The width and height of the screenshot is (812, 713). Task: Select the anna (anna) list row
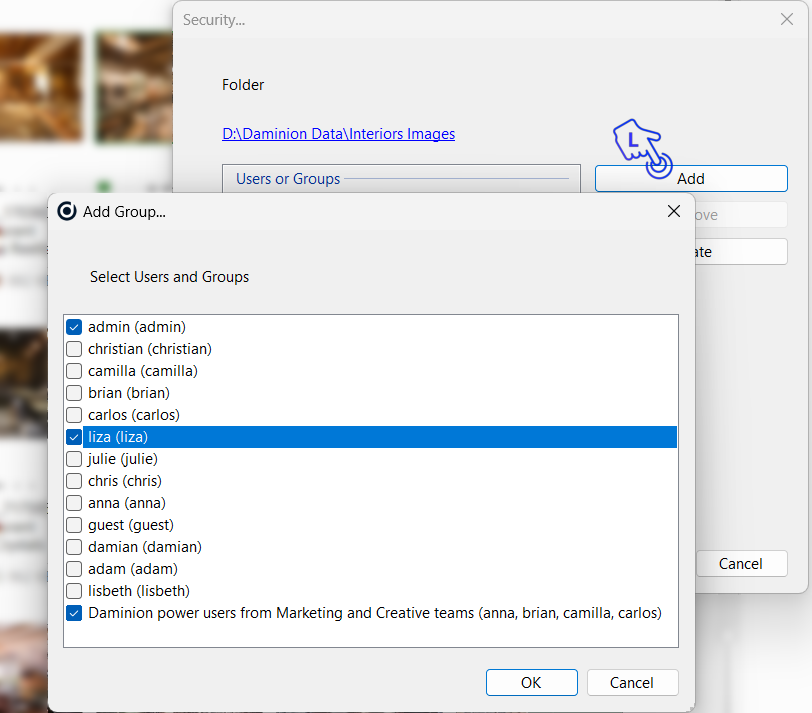[127, 503]
